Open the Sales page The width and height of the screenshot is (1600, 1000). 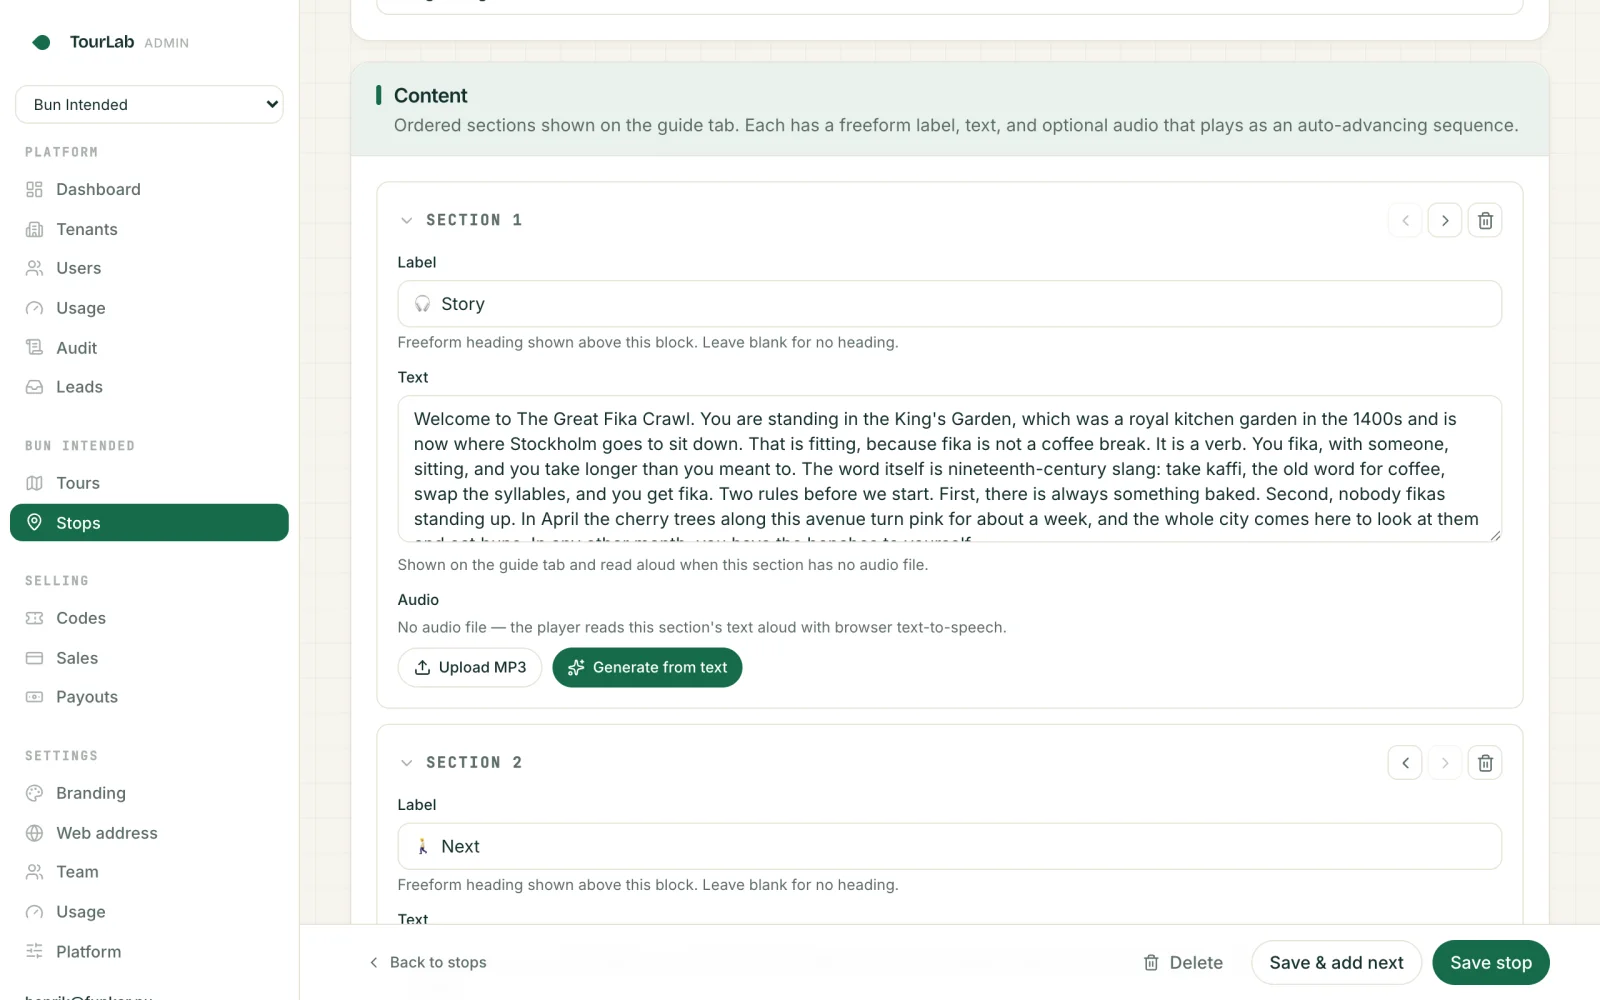149,658
